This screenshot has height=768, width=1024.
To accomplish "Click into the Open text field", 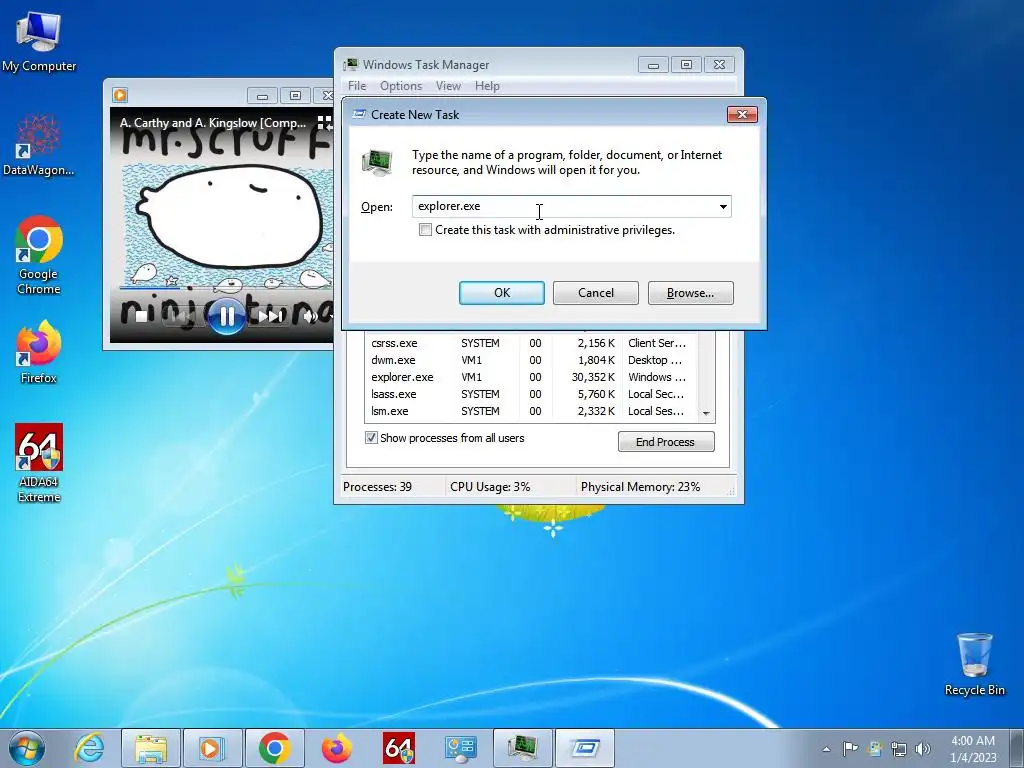I will pos(564,206).
